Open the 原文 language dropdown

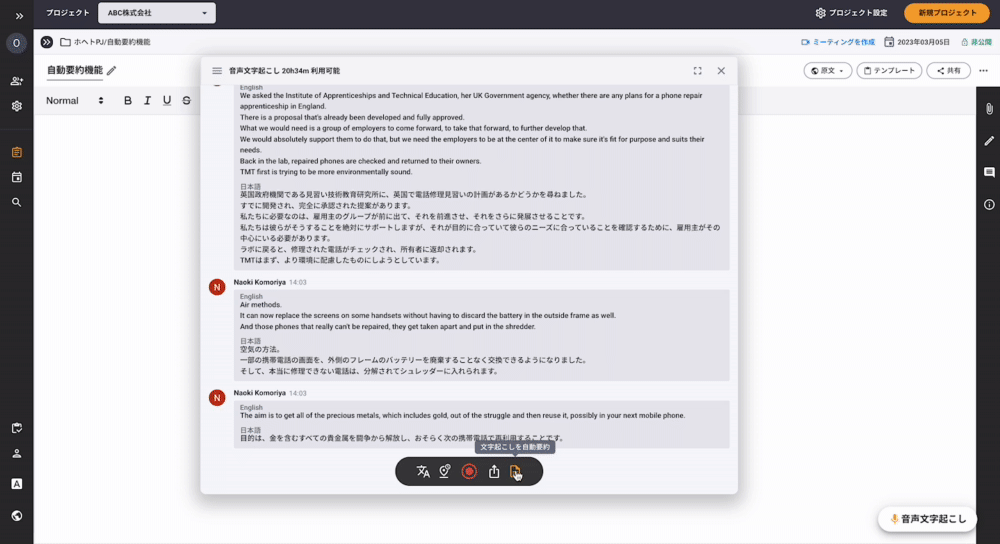827,71
